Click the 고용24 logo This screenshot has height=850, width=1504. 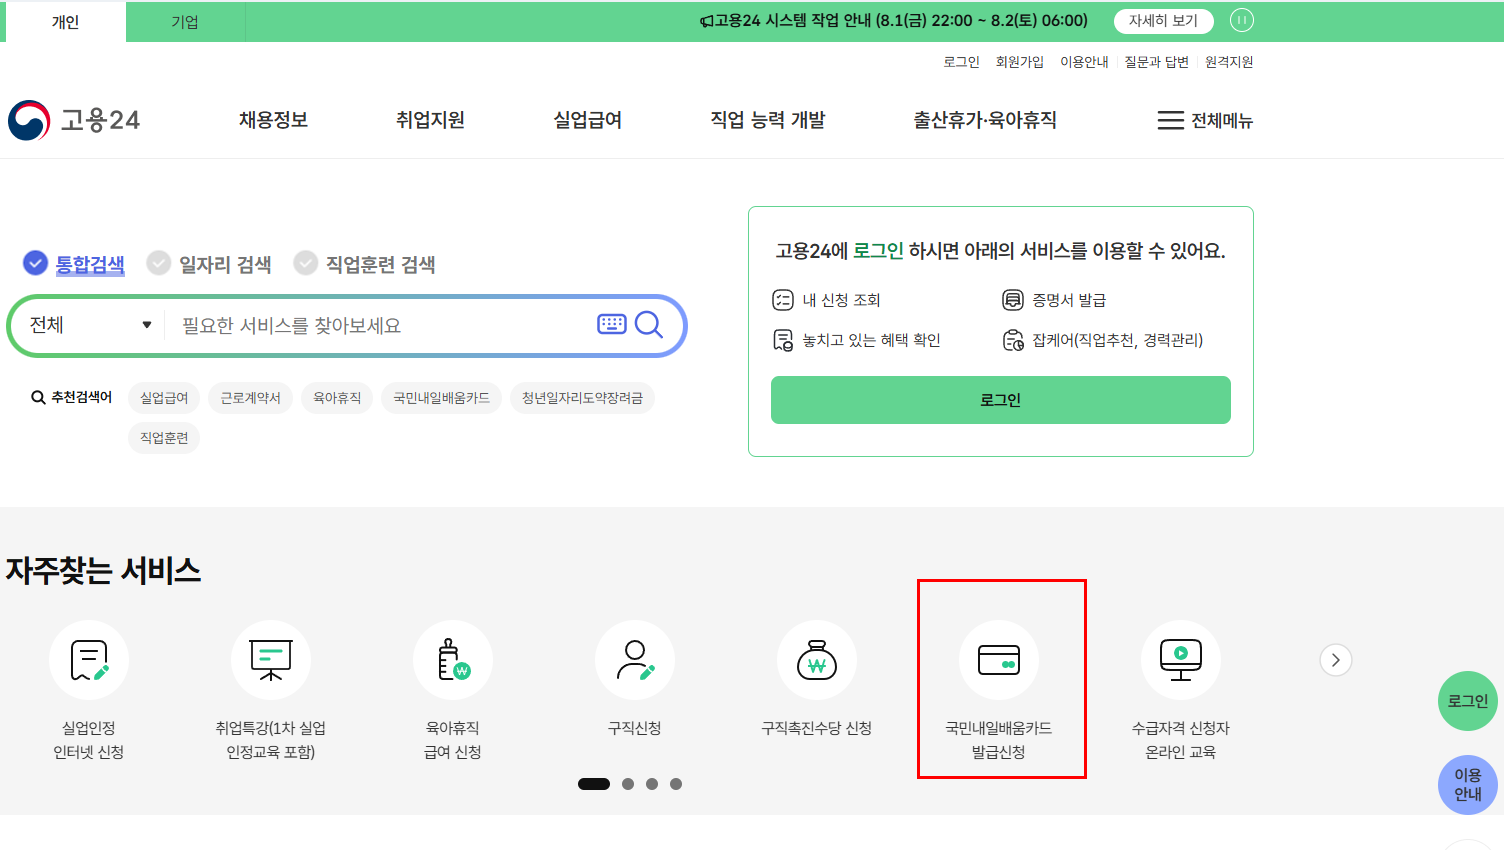click(74, 120)
